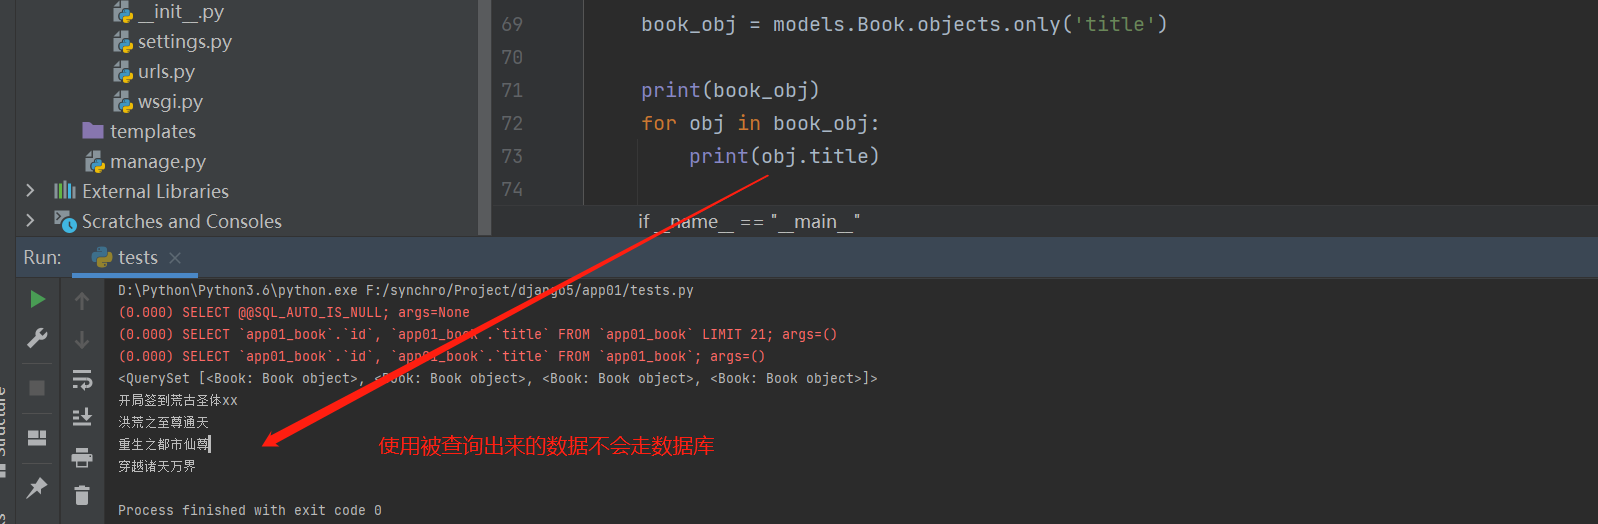
Task: Click the book_obj assignment code line
Action: pyautogui.click(x=904, y=24)
